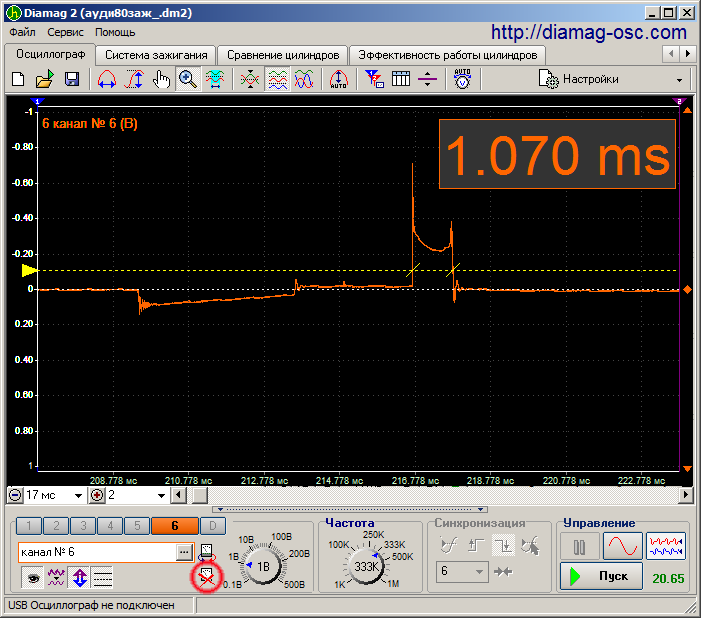Switch to the Сравнение цилиндров tab
701x618 pixels.
tap(283, 55)
